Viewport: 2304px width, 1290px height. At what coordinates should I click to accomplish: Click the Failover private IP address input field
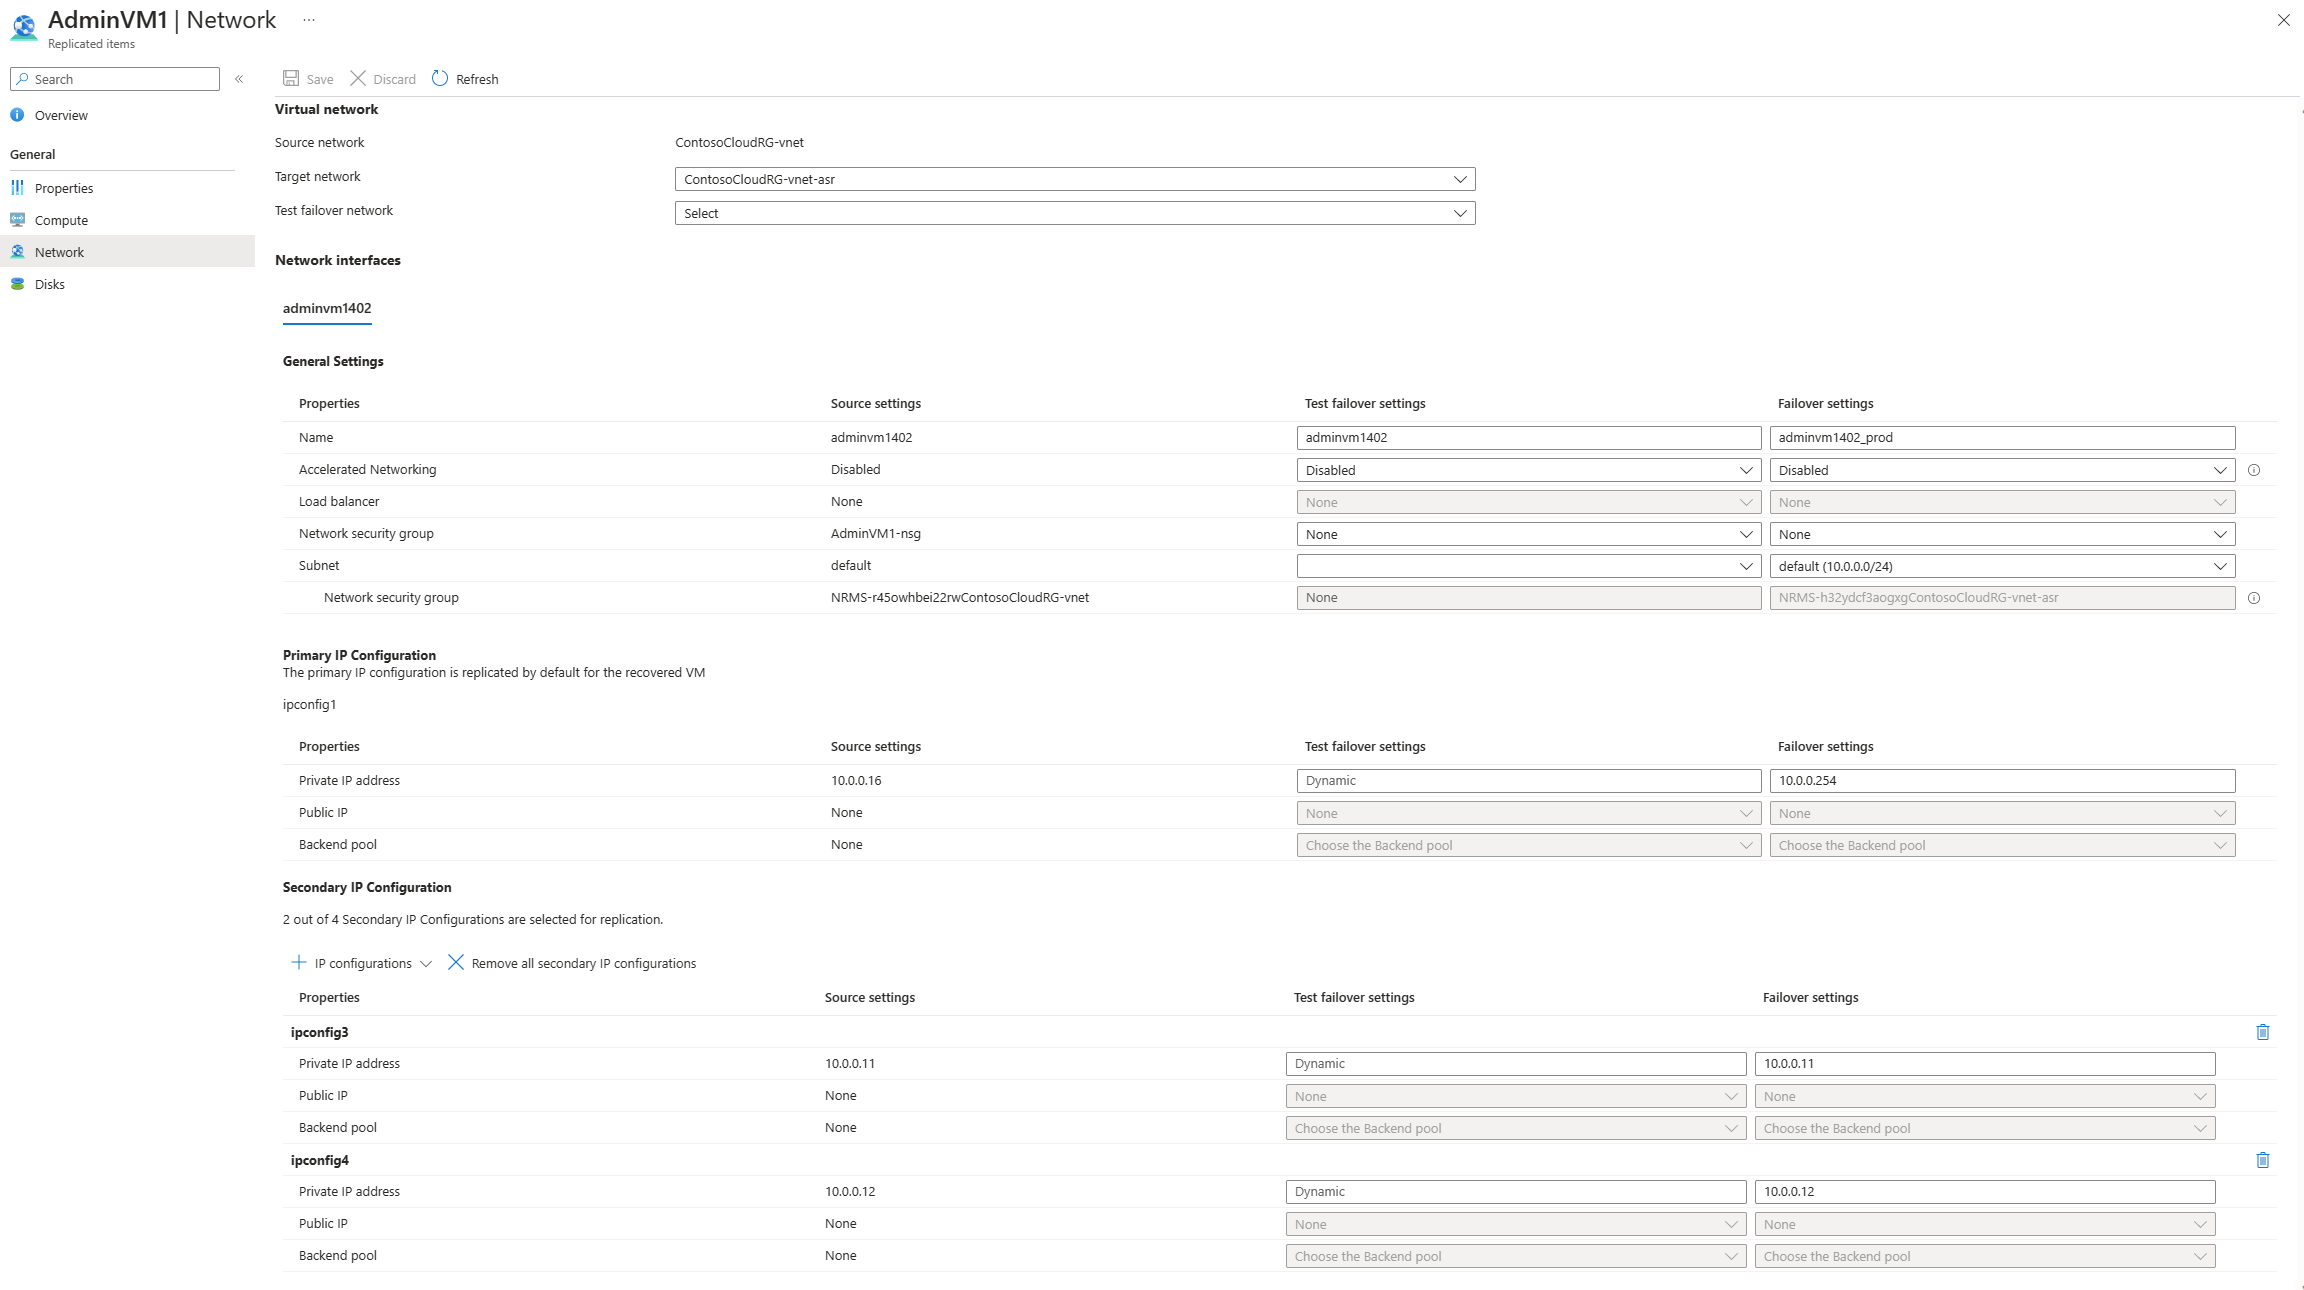2000,779
